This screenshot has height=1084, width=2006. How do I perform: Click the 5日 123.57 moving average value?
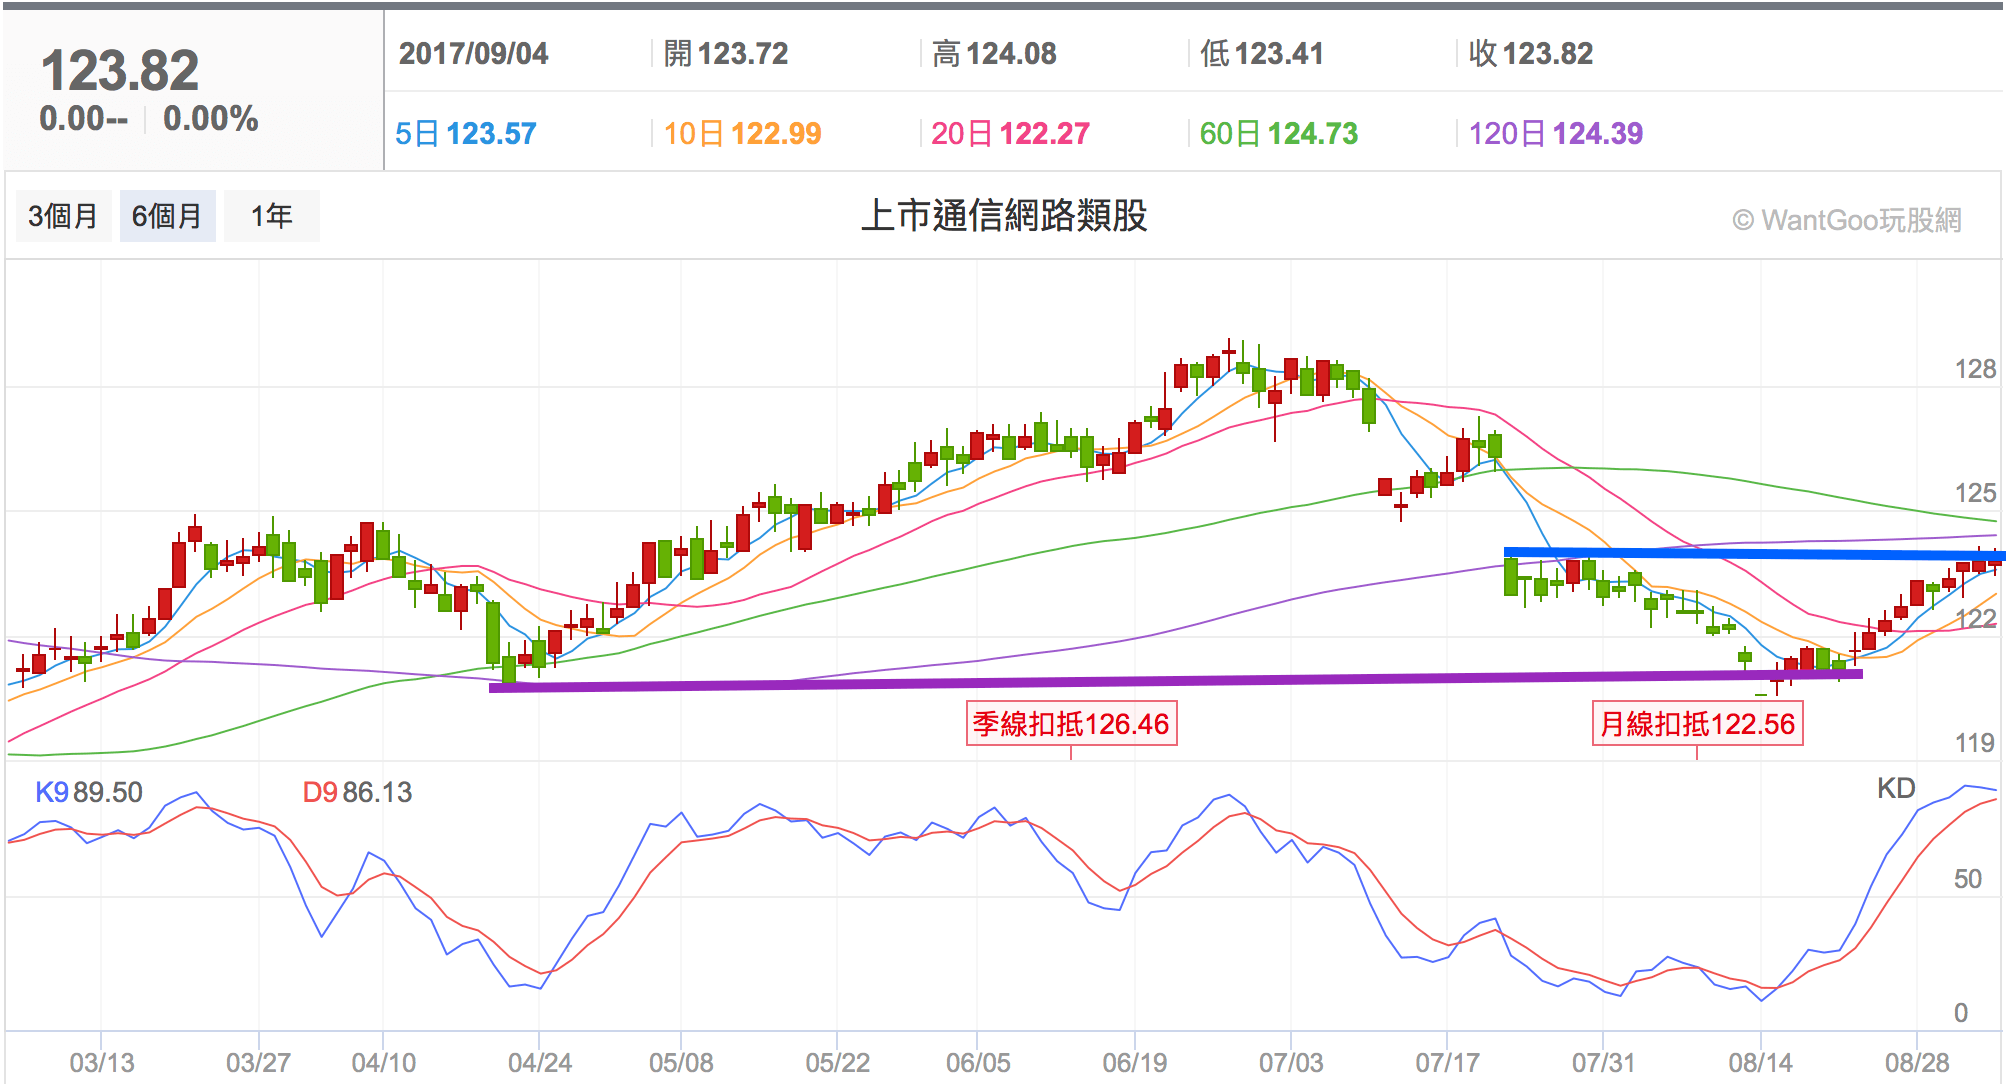coord(466,133)
